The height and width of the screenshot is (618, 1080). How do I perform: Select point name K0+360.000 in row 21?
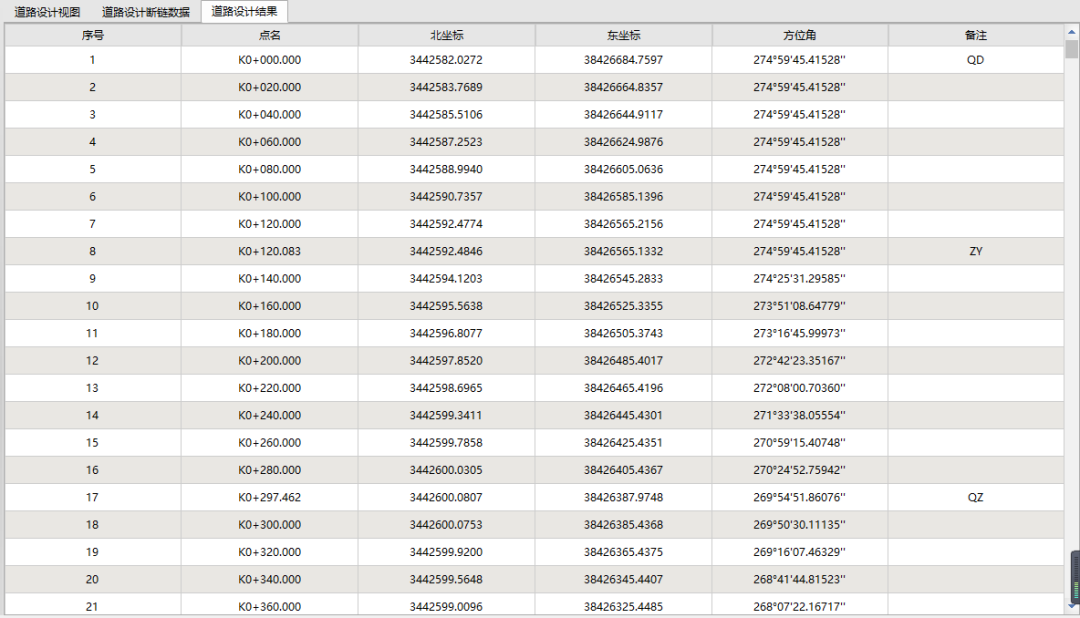268,606
